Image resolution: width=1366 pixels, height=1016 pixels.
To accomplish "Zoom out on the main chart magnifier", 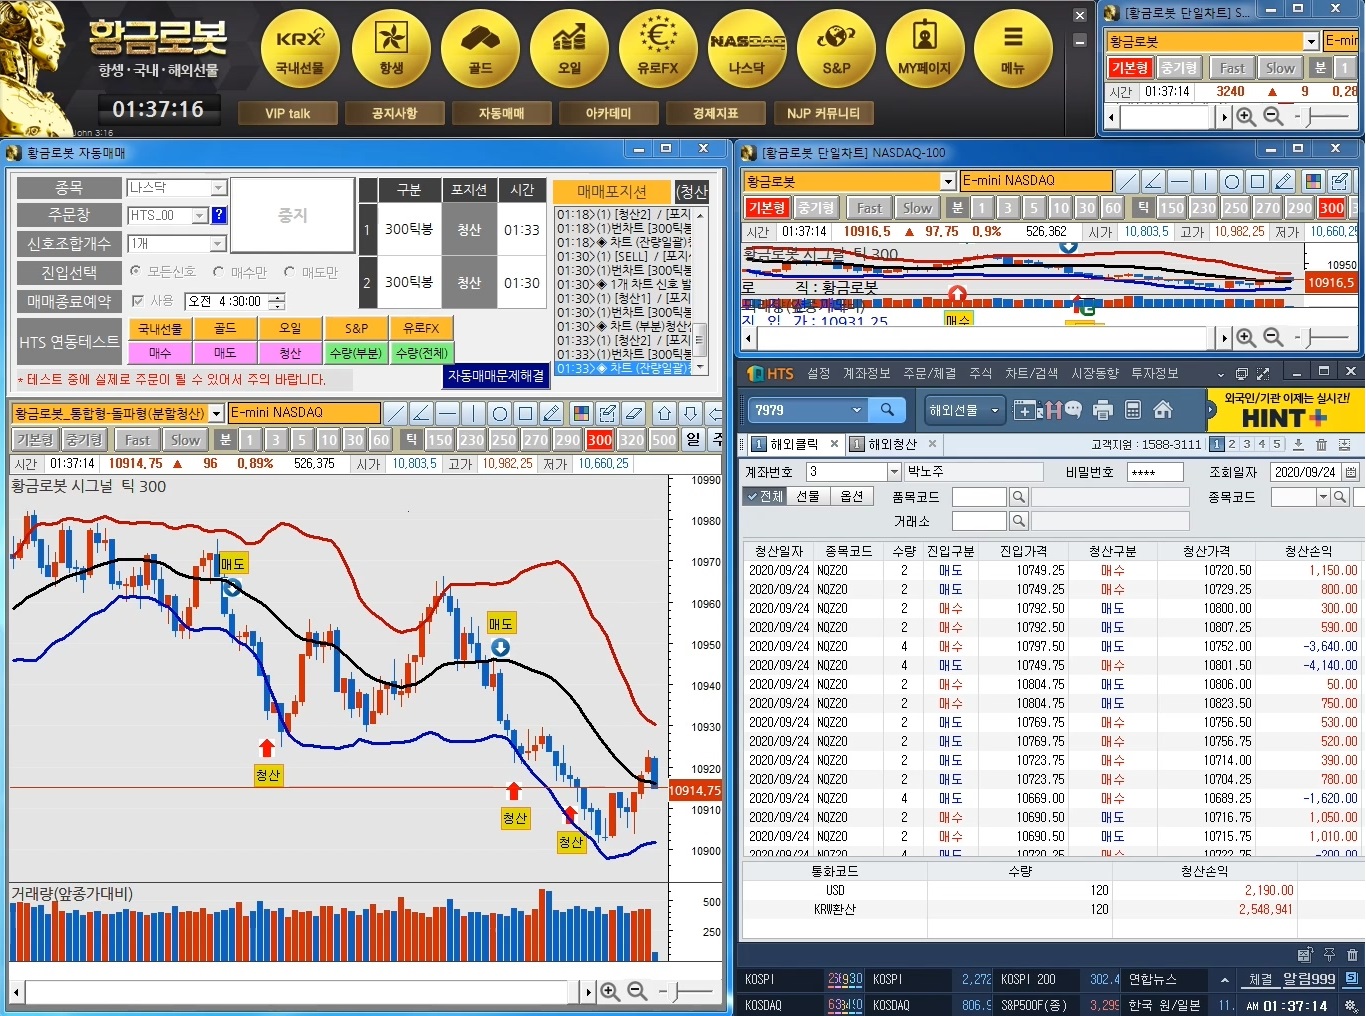I will [636, 991].
